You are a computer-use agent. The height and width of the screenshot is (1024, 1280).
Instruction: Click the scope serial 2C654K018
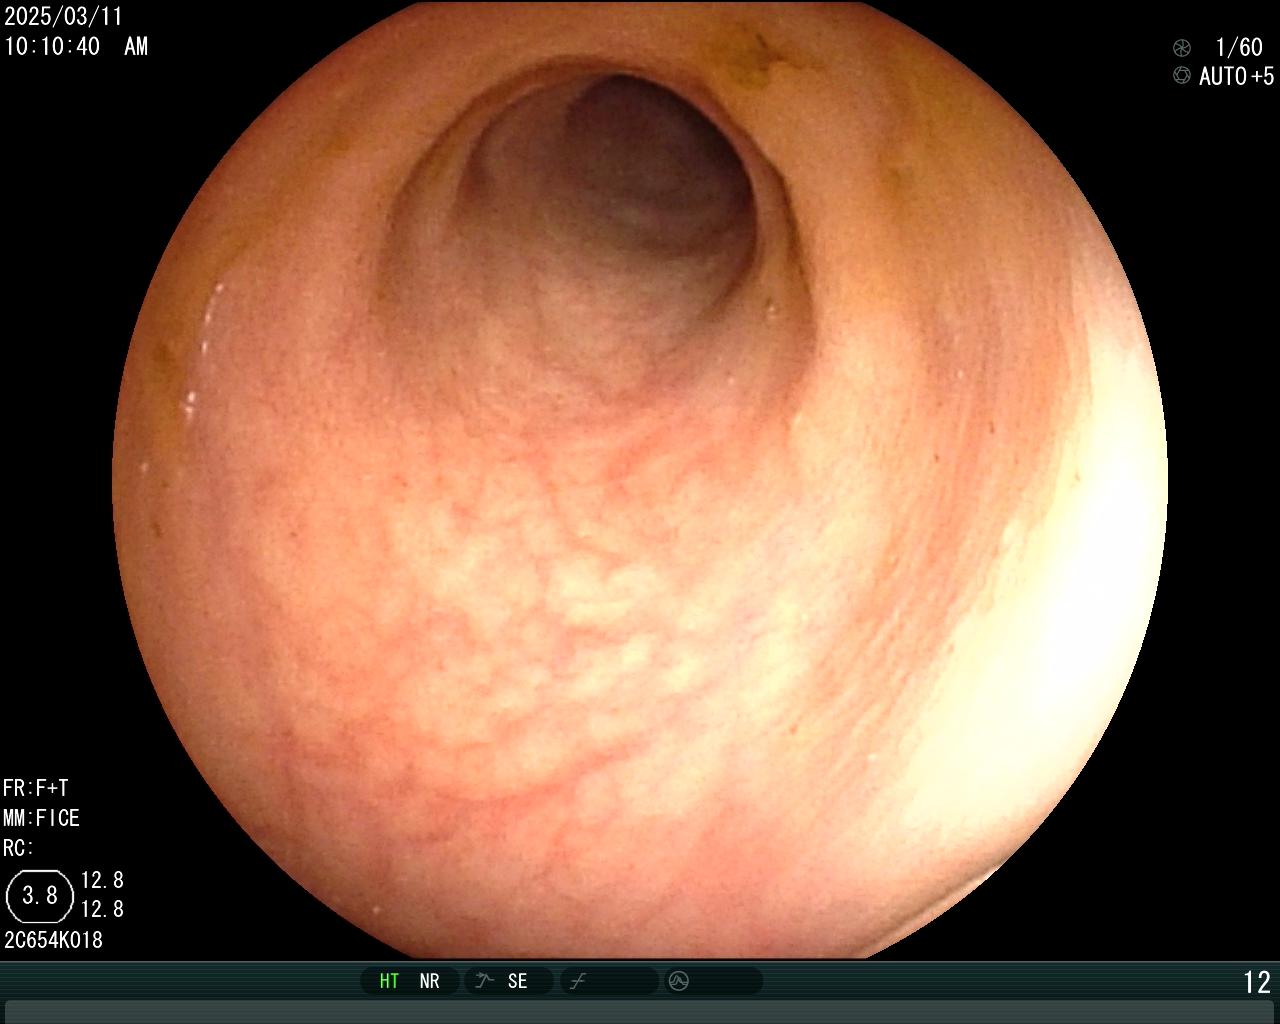pyautogui.click(x=53, y=940)
